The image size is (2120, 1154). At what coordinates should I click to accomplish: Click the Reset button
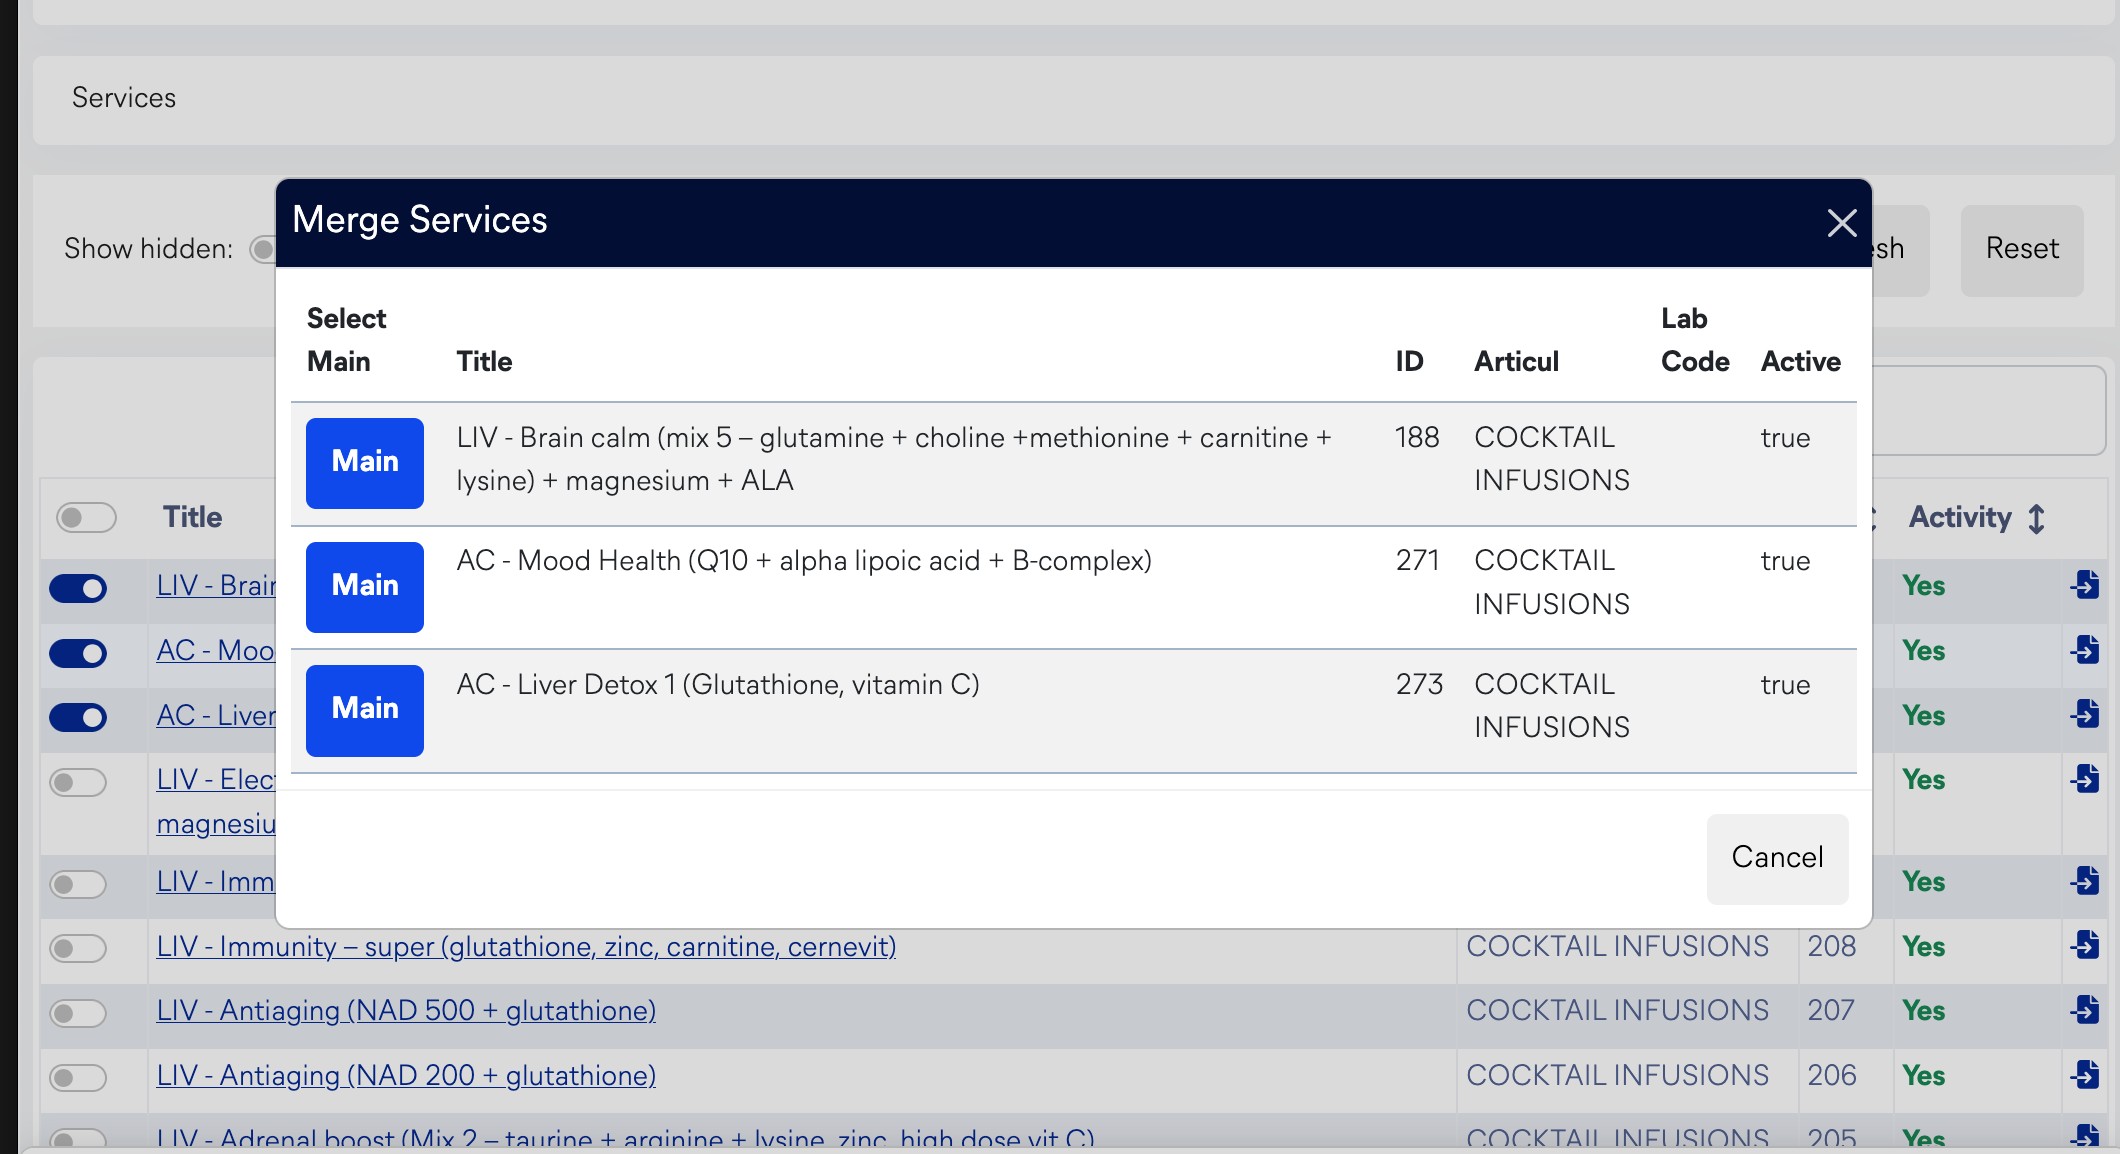point(2021,249)
